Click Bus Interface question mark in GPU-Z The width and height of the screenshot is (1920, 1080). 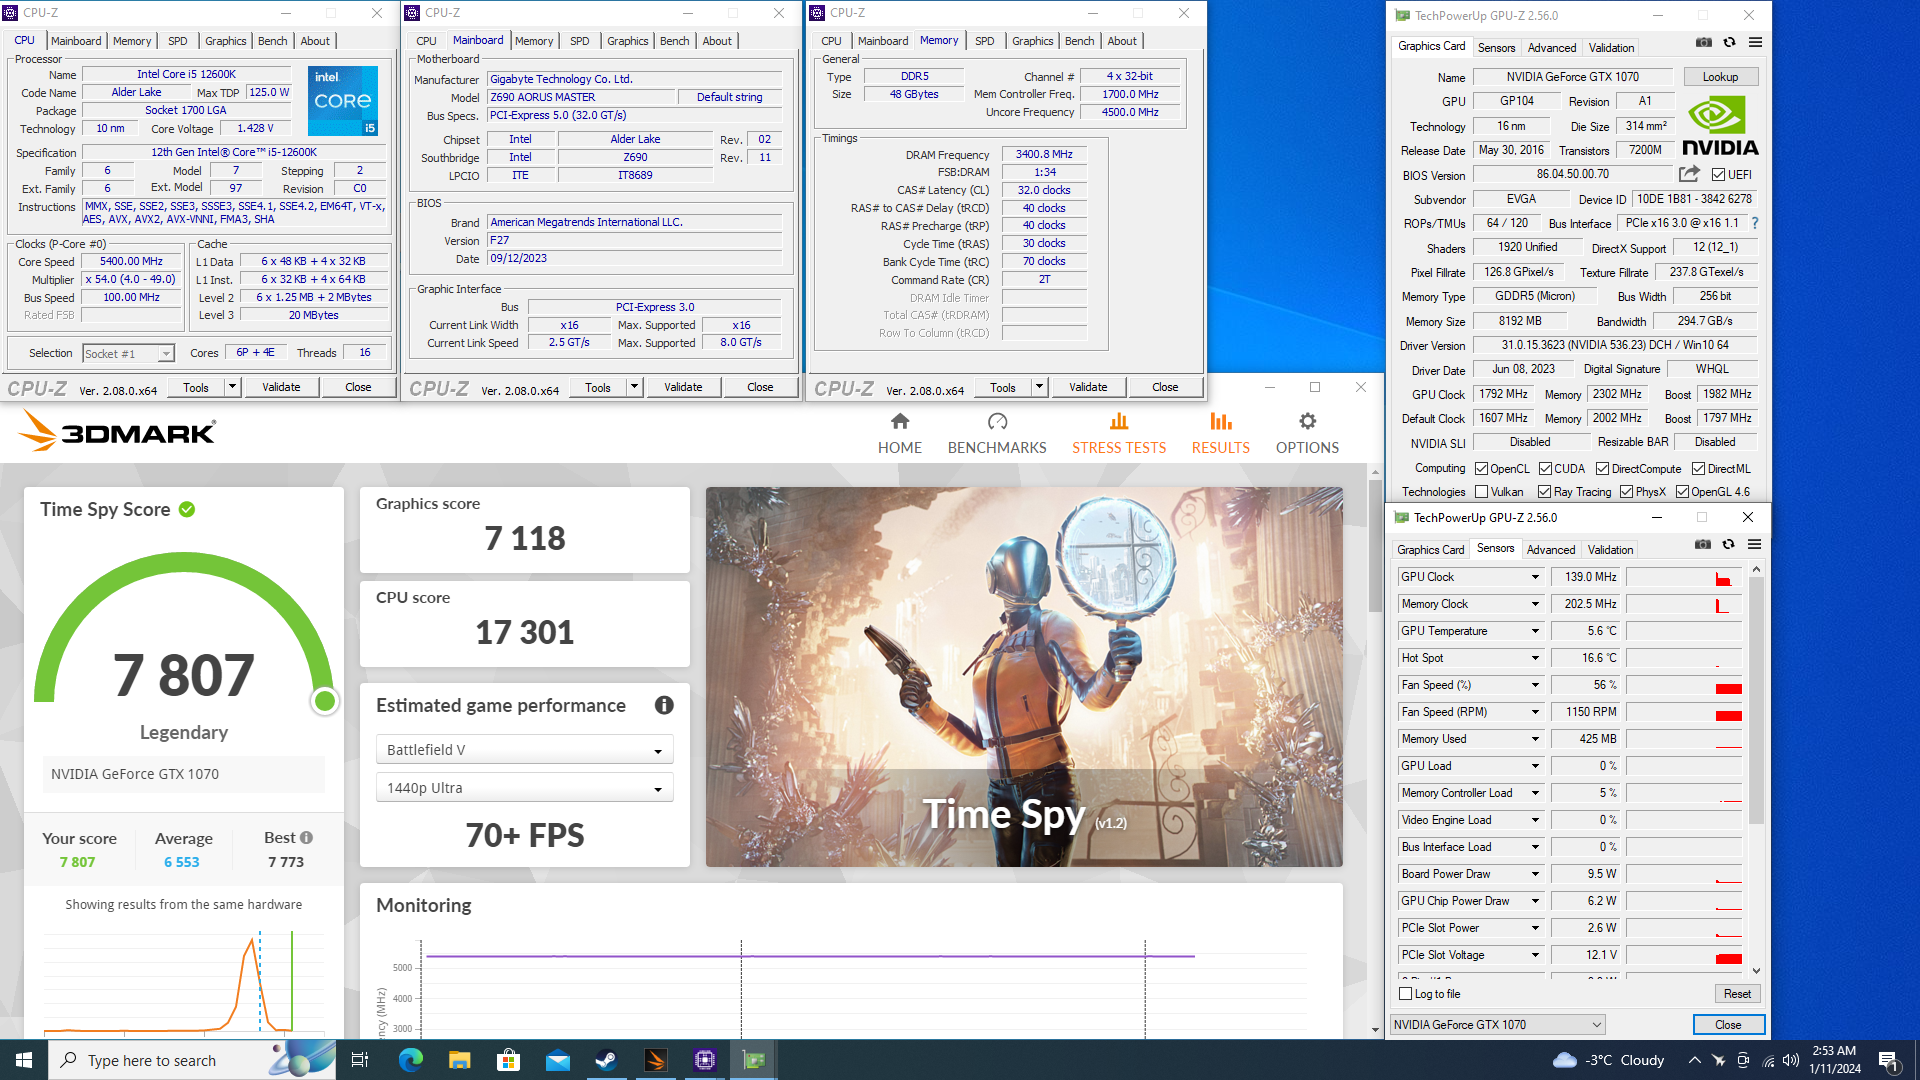[1754, 223]
